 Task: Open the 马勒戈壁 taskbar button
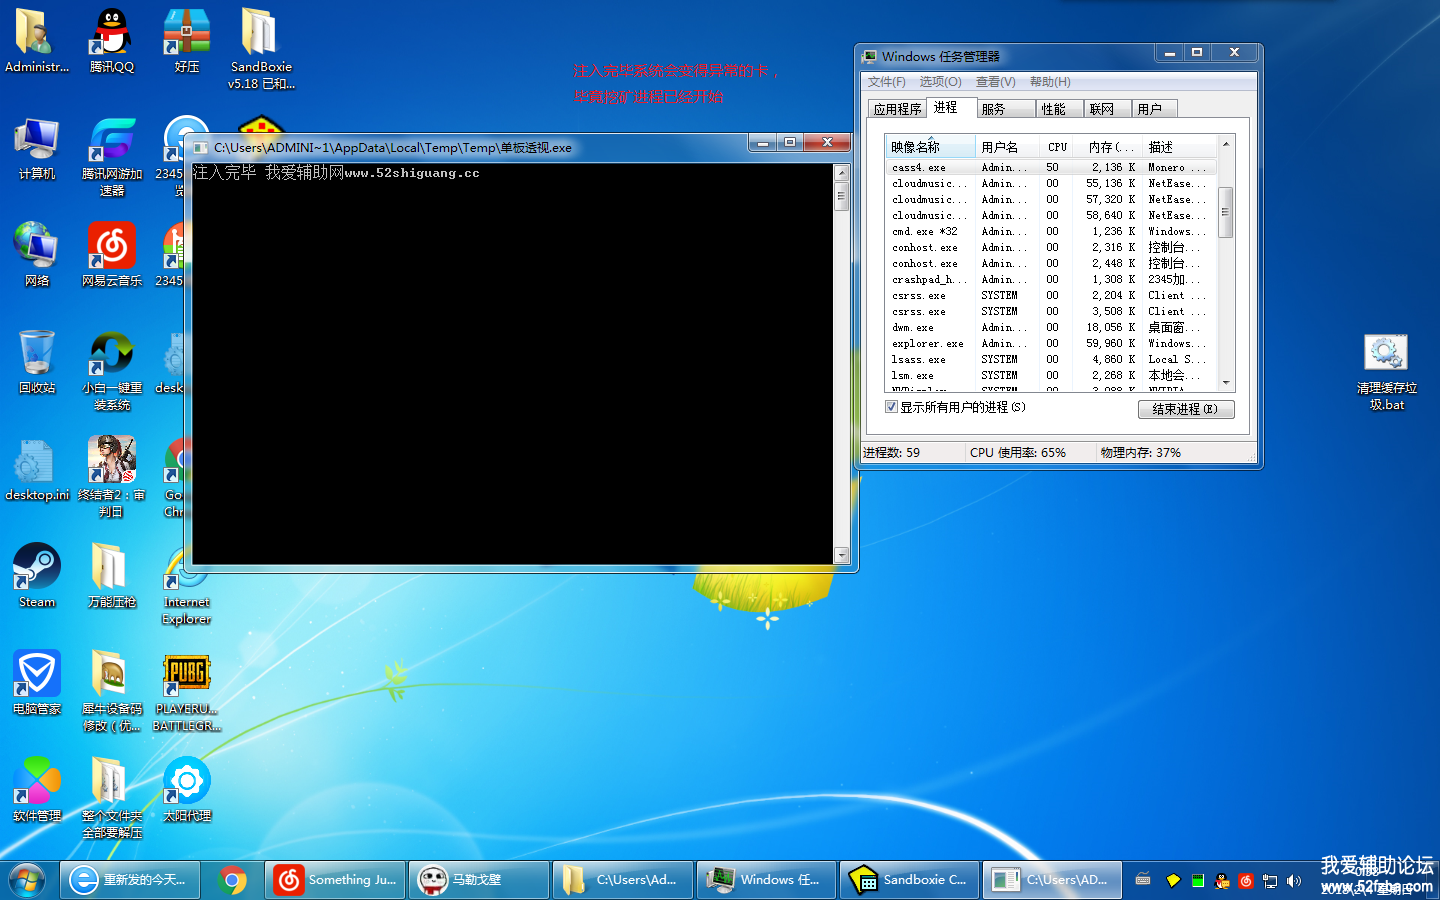point(479,880)
